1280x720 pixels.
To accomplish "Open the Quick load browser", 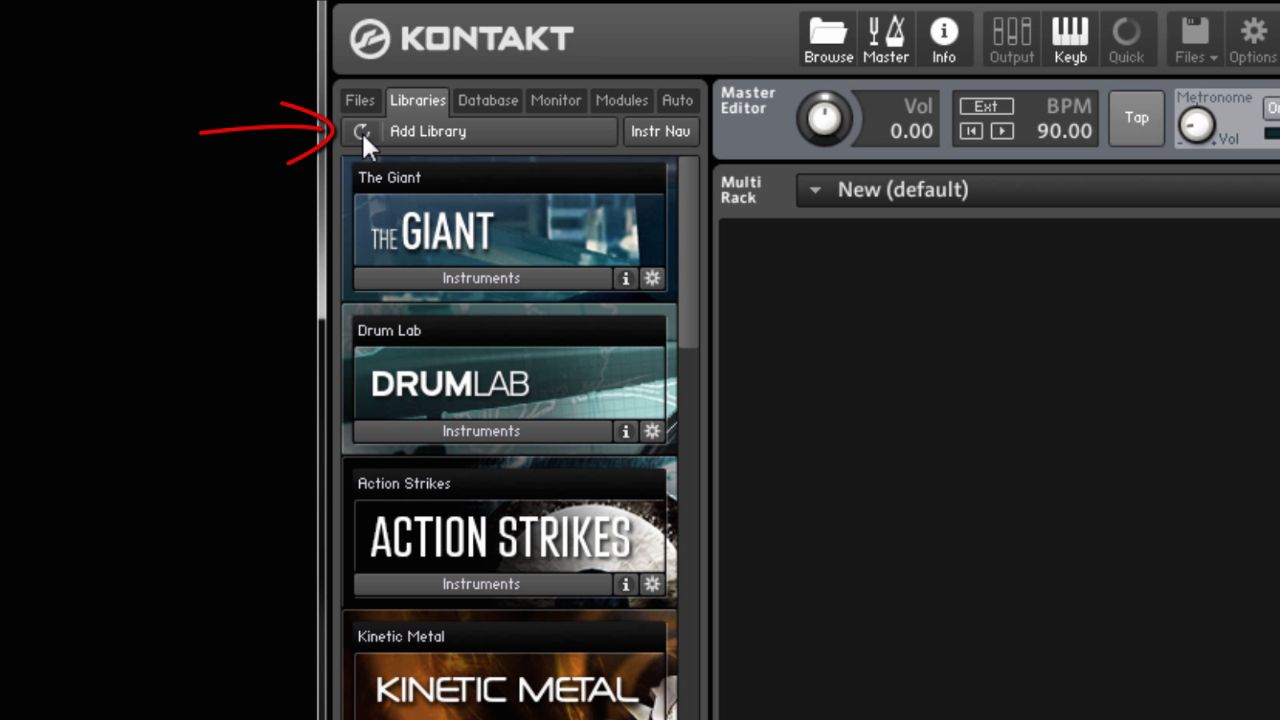I will pos(1126,40).
